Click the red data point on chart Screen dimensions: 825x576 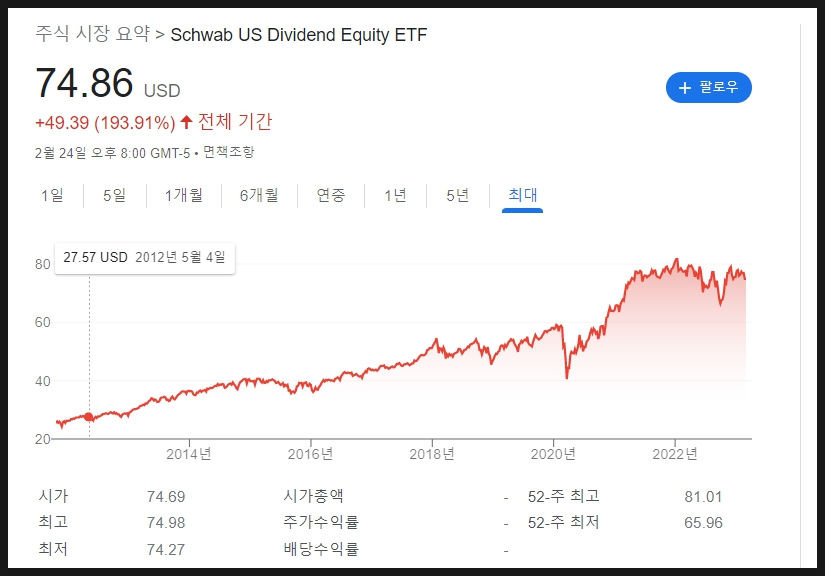[x=89, y=417]
